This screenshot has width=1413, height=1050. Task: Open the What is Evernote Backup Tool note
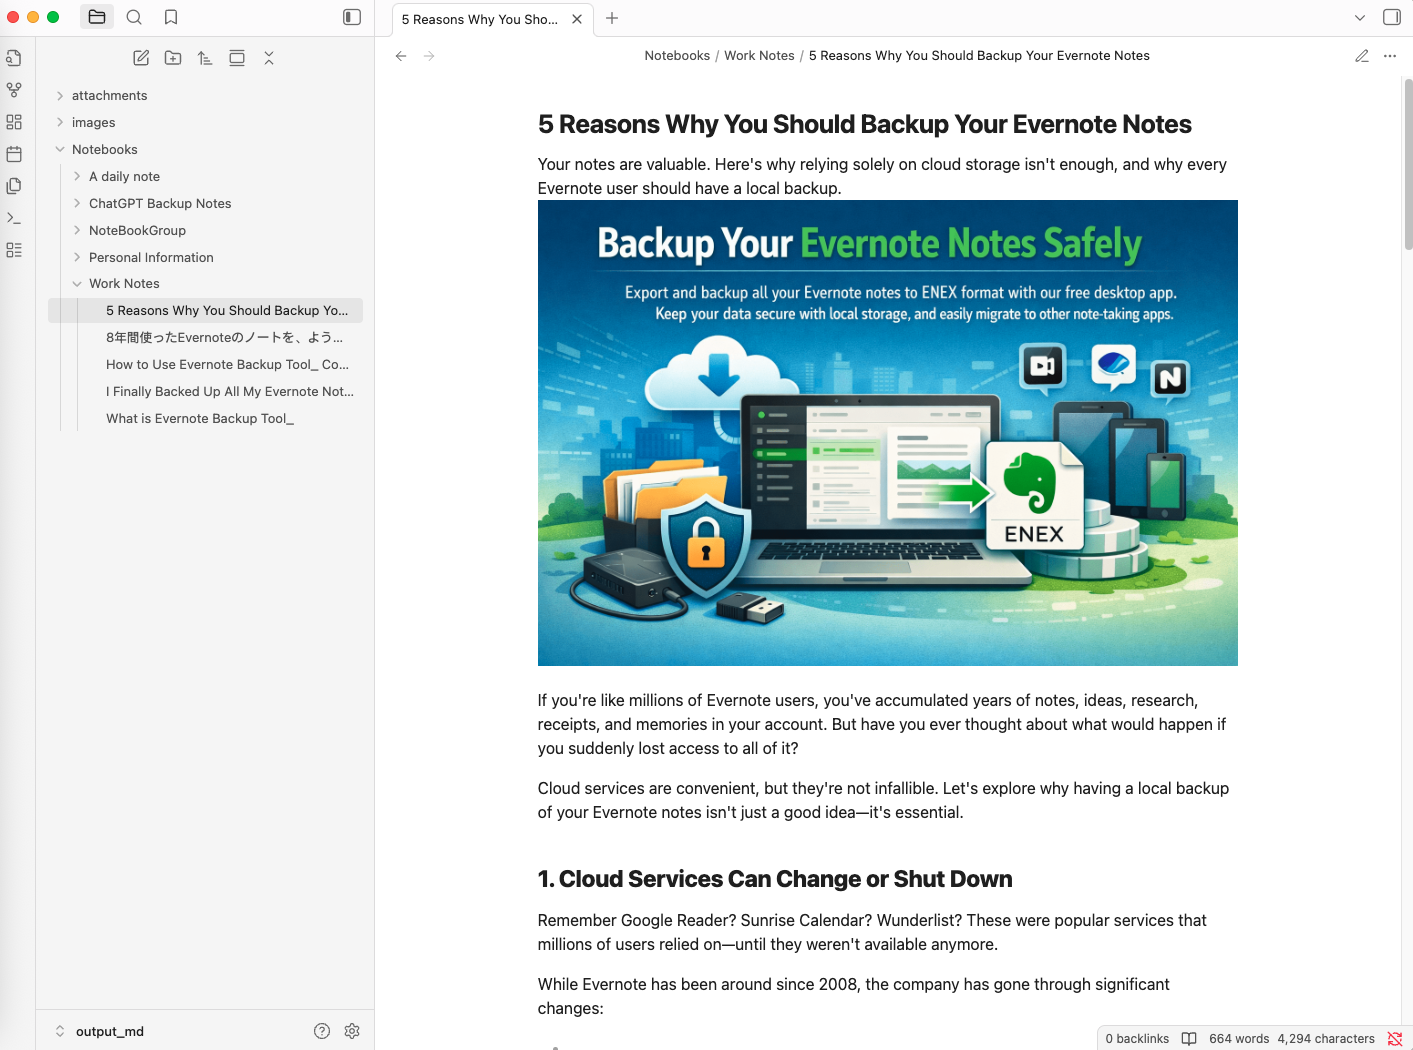[200, 419]
